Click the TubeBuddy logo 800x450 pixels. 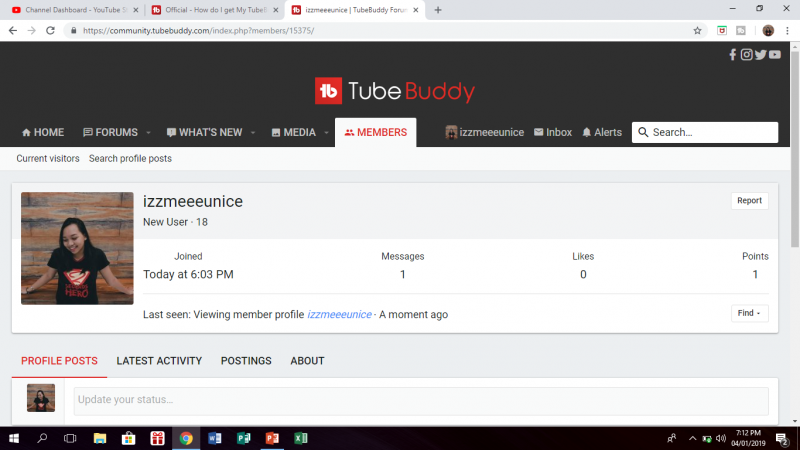click(x=395, y=91)
